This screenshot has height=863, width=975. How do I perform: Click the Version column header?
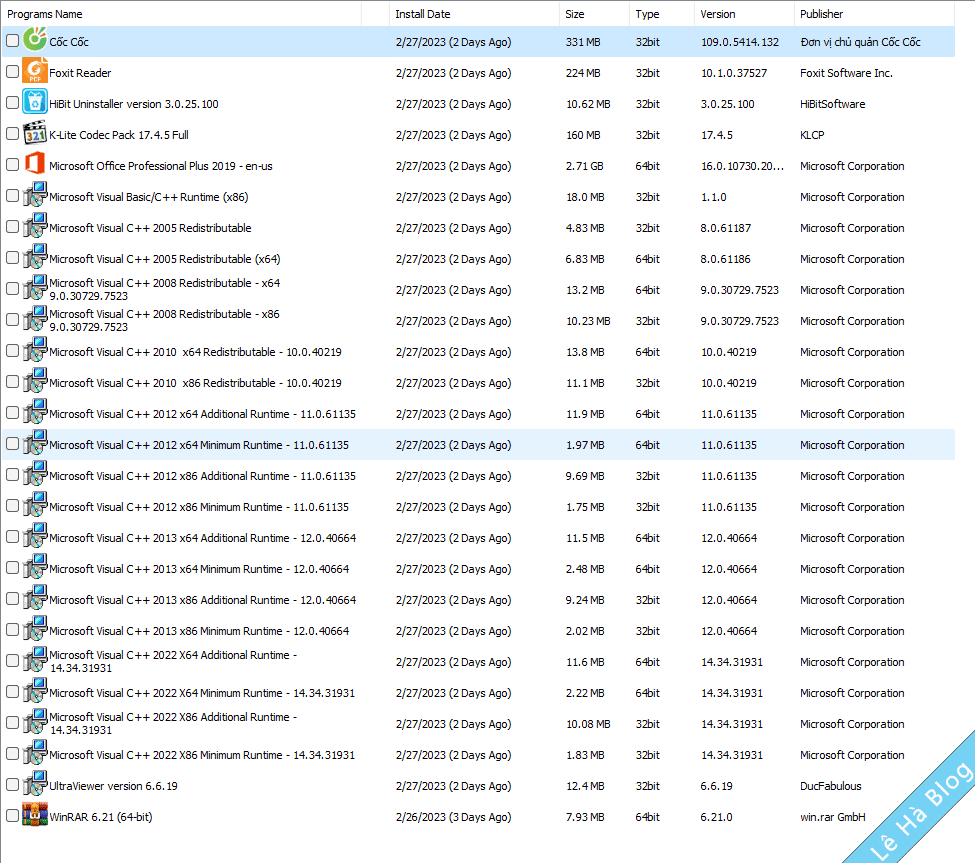coord(718,14)
